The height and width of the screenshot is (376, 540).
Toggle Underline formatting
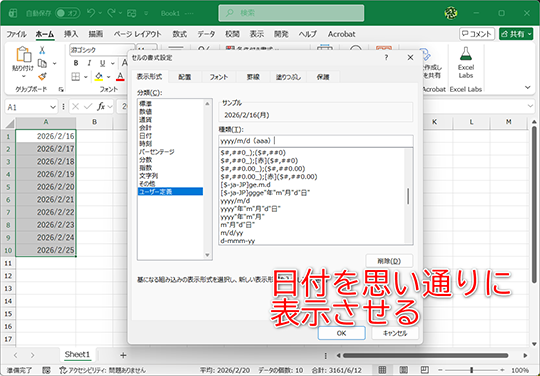(x=102, y=63)
